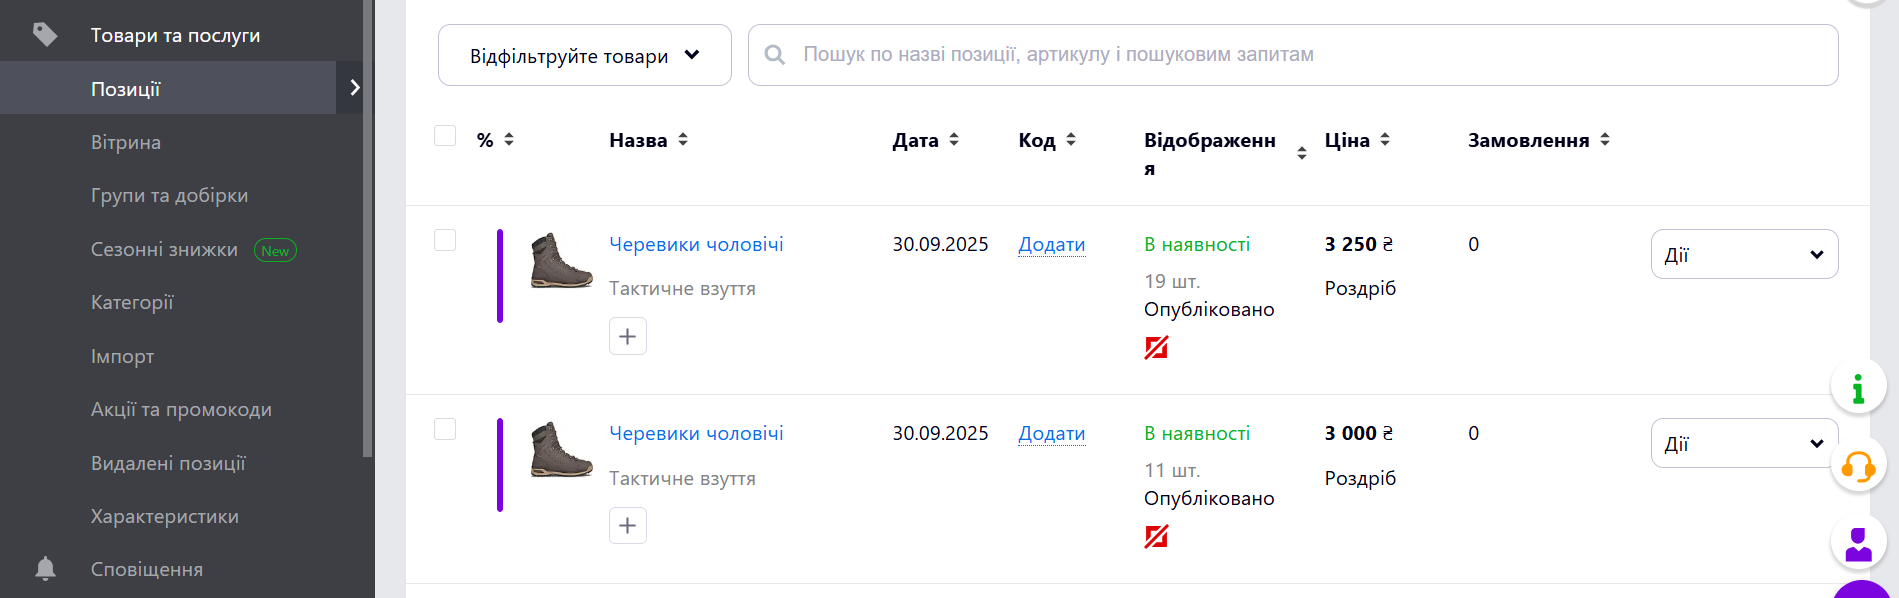Toggle the select-all checkbox in table header
Screen dimensions: 1899x598
[445, 136]
